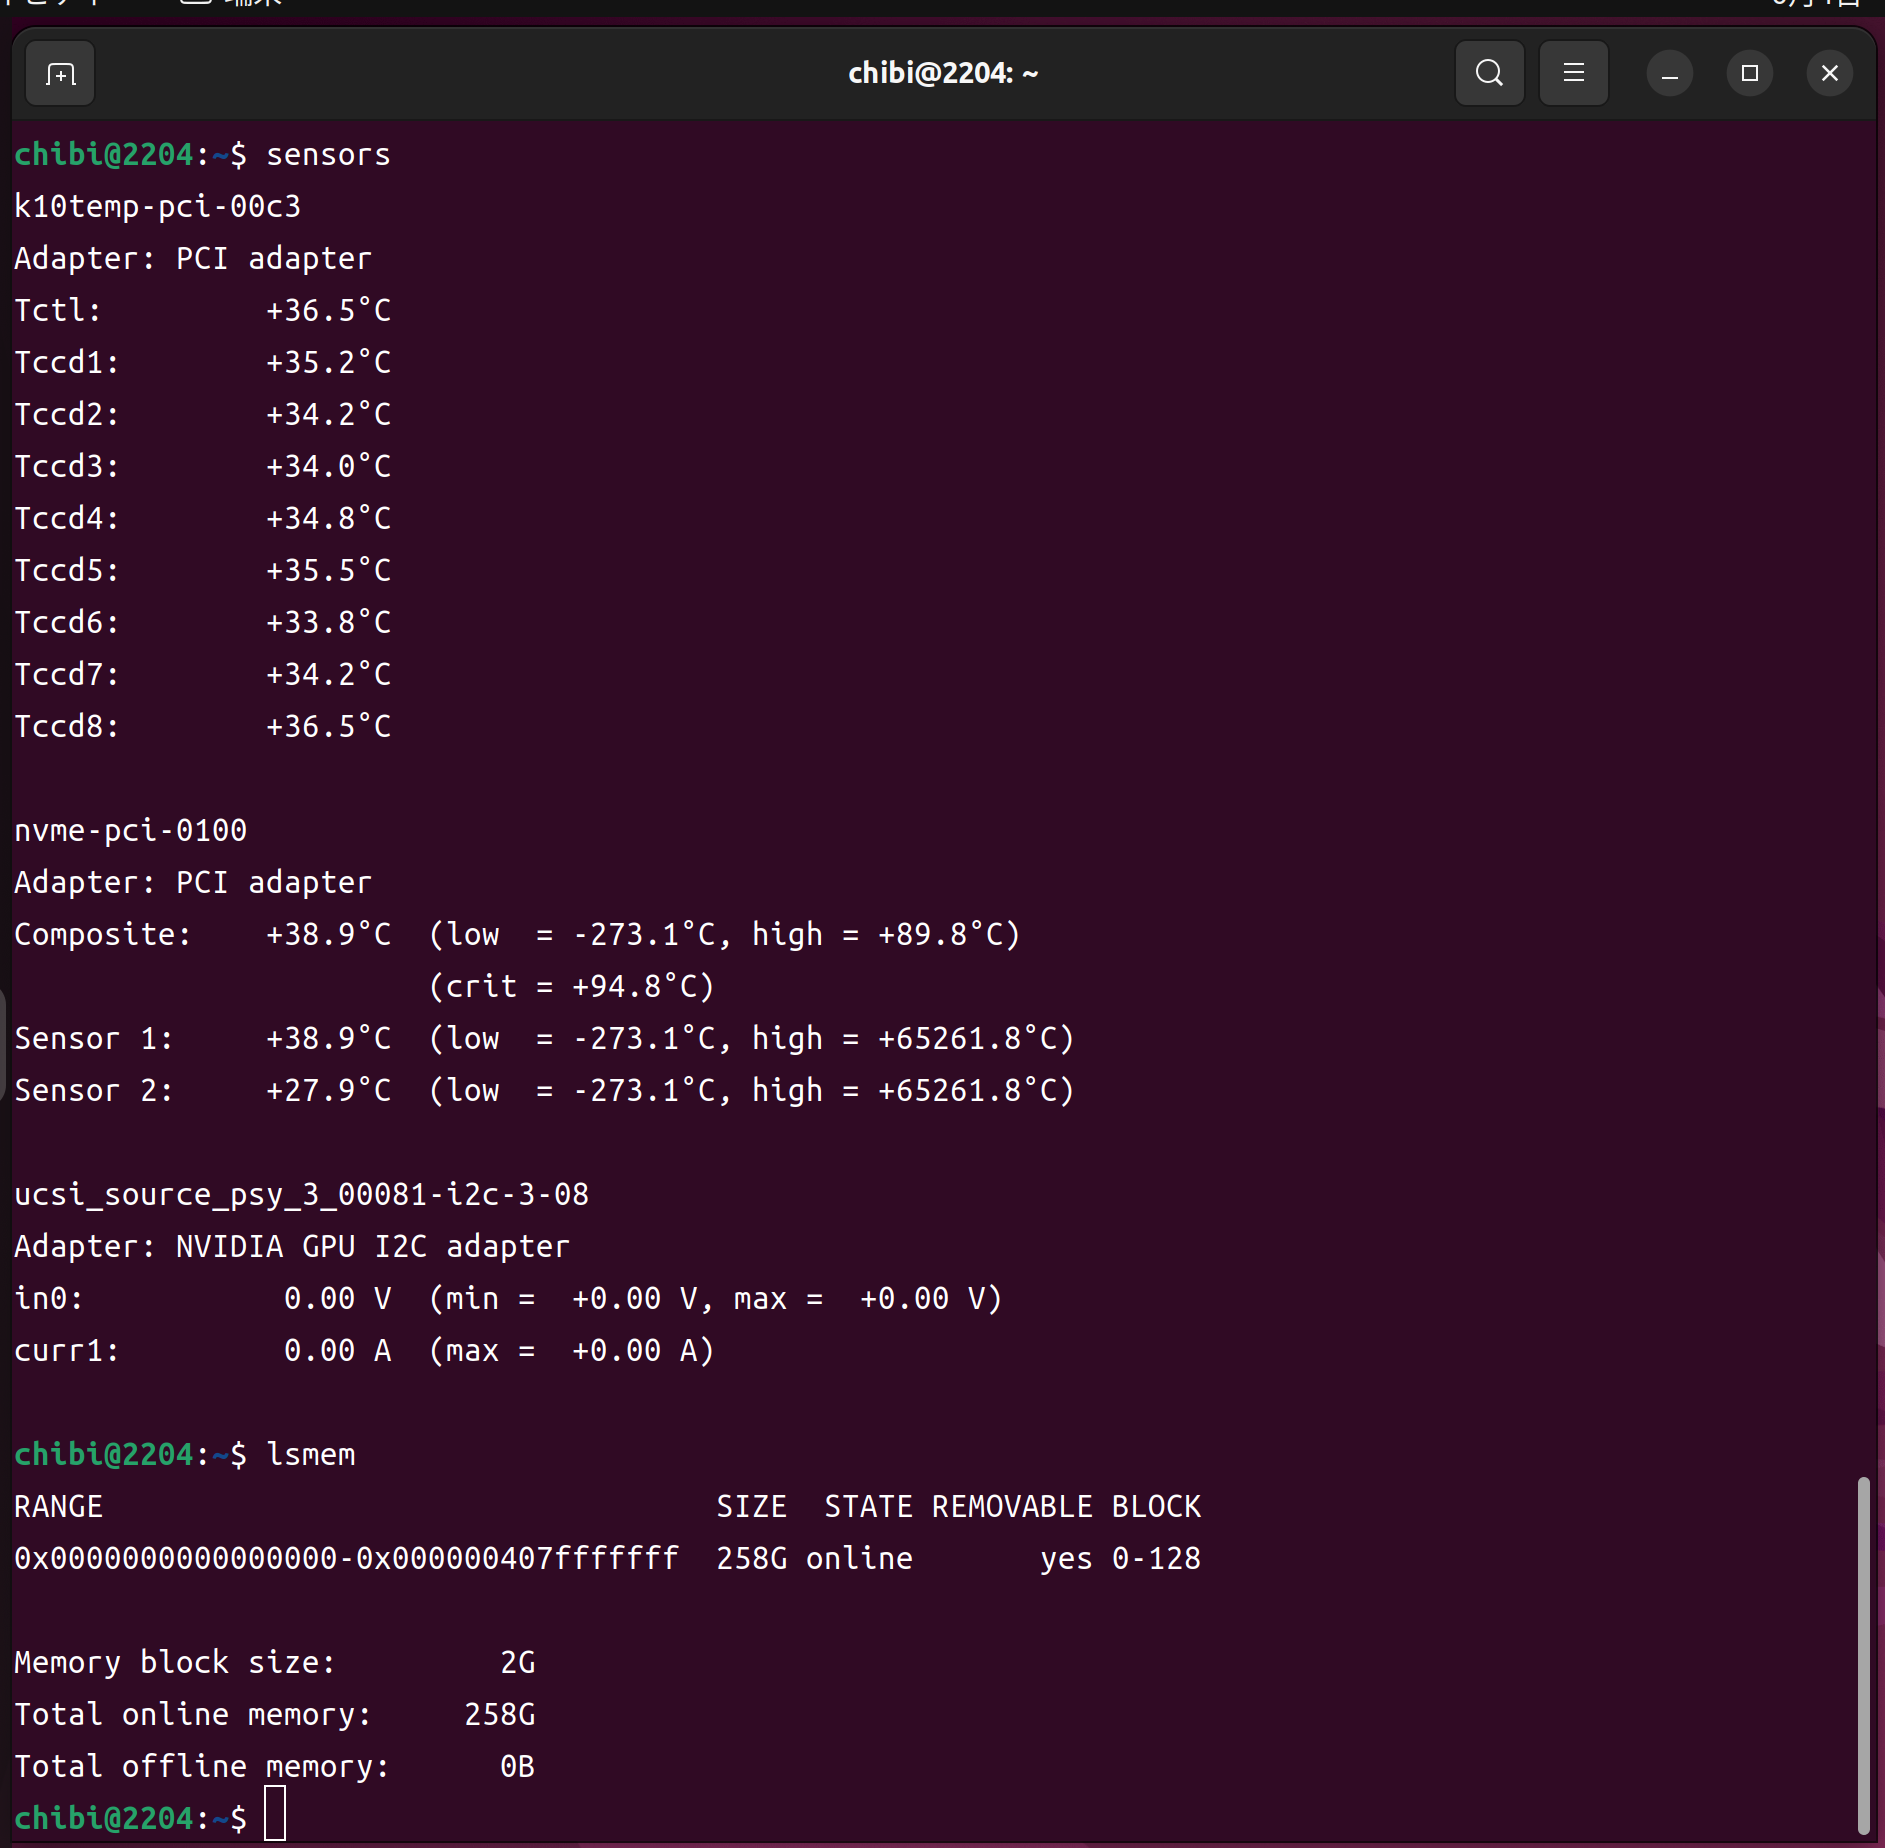Open the terminal search tool
This screenshot has height=1848, width=1885.
point(1489,73)
